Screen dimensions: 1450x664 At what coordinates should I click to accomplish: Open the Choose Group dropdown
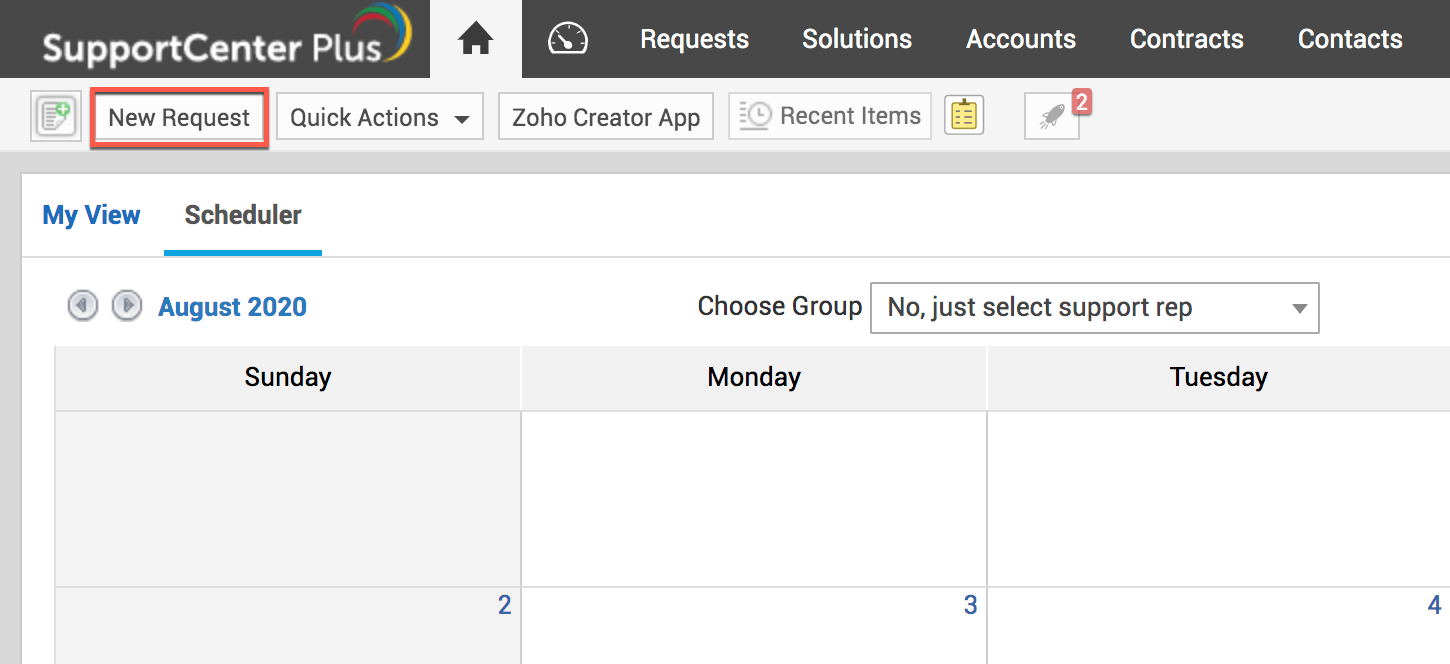point(1094,308)
